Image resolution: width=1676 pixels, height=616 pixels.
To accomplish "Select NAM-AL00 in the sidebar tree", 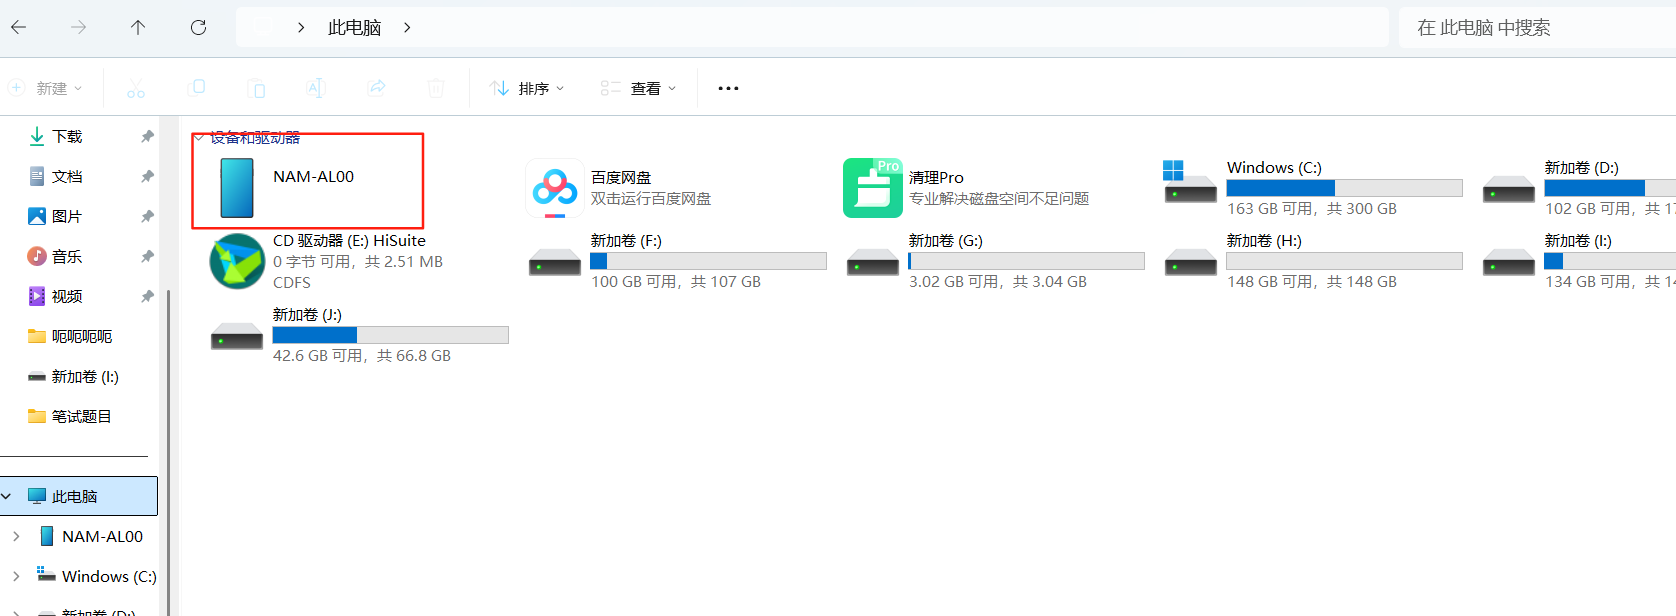I will (91, 536).
